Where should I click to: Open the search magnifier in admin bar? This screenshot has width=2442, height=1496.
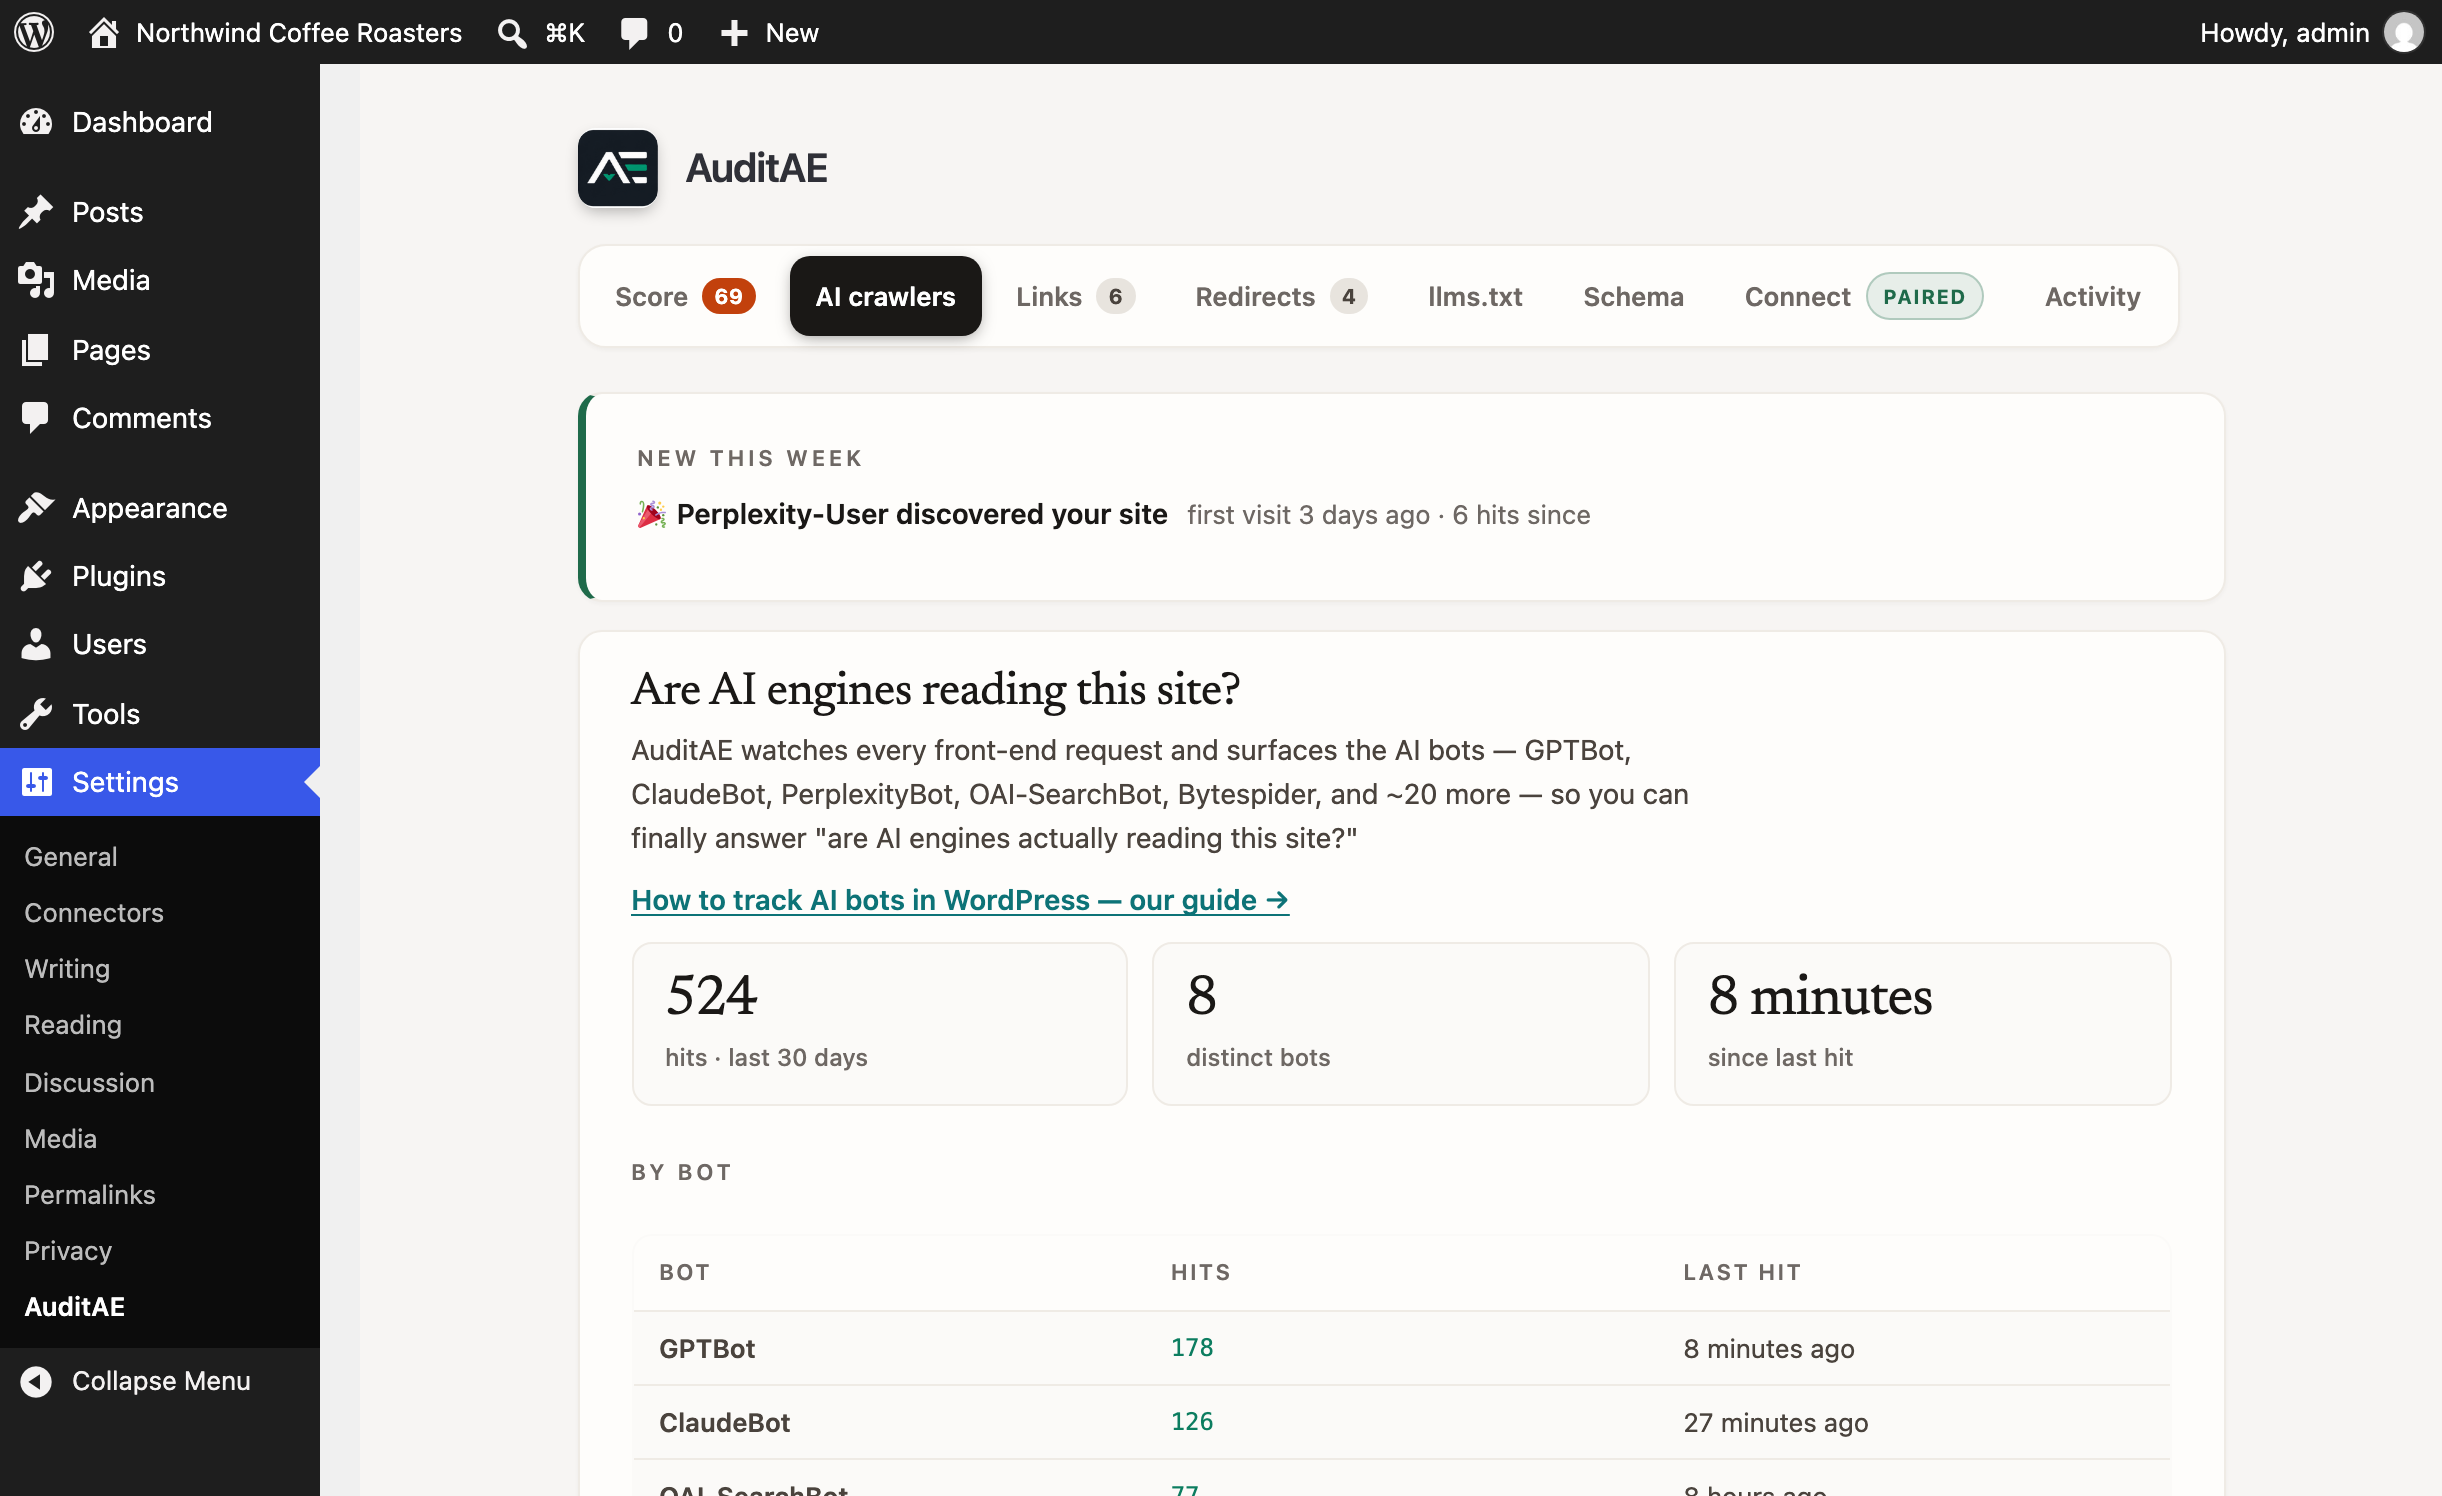(x=512, y=33)
